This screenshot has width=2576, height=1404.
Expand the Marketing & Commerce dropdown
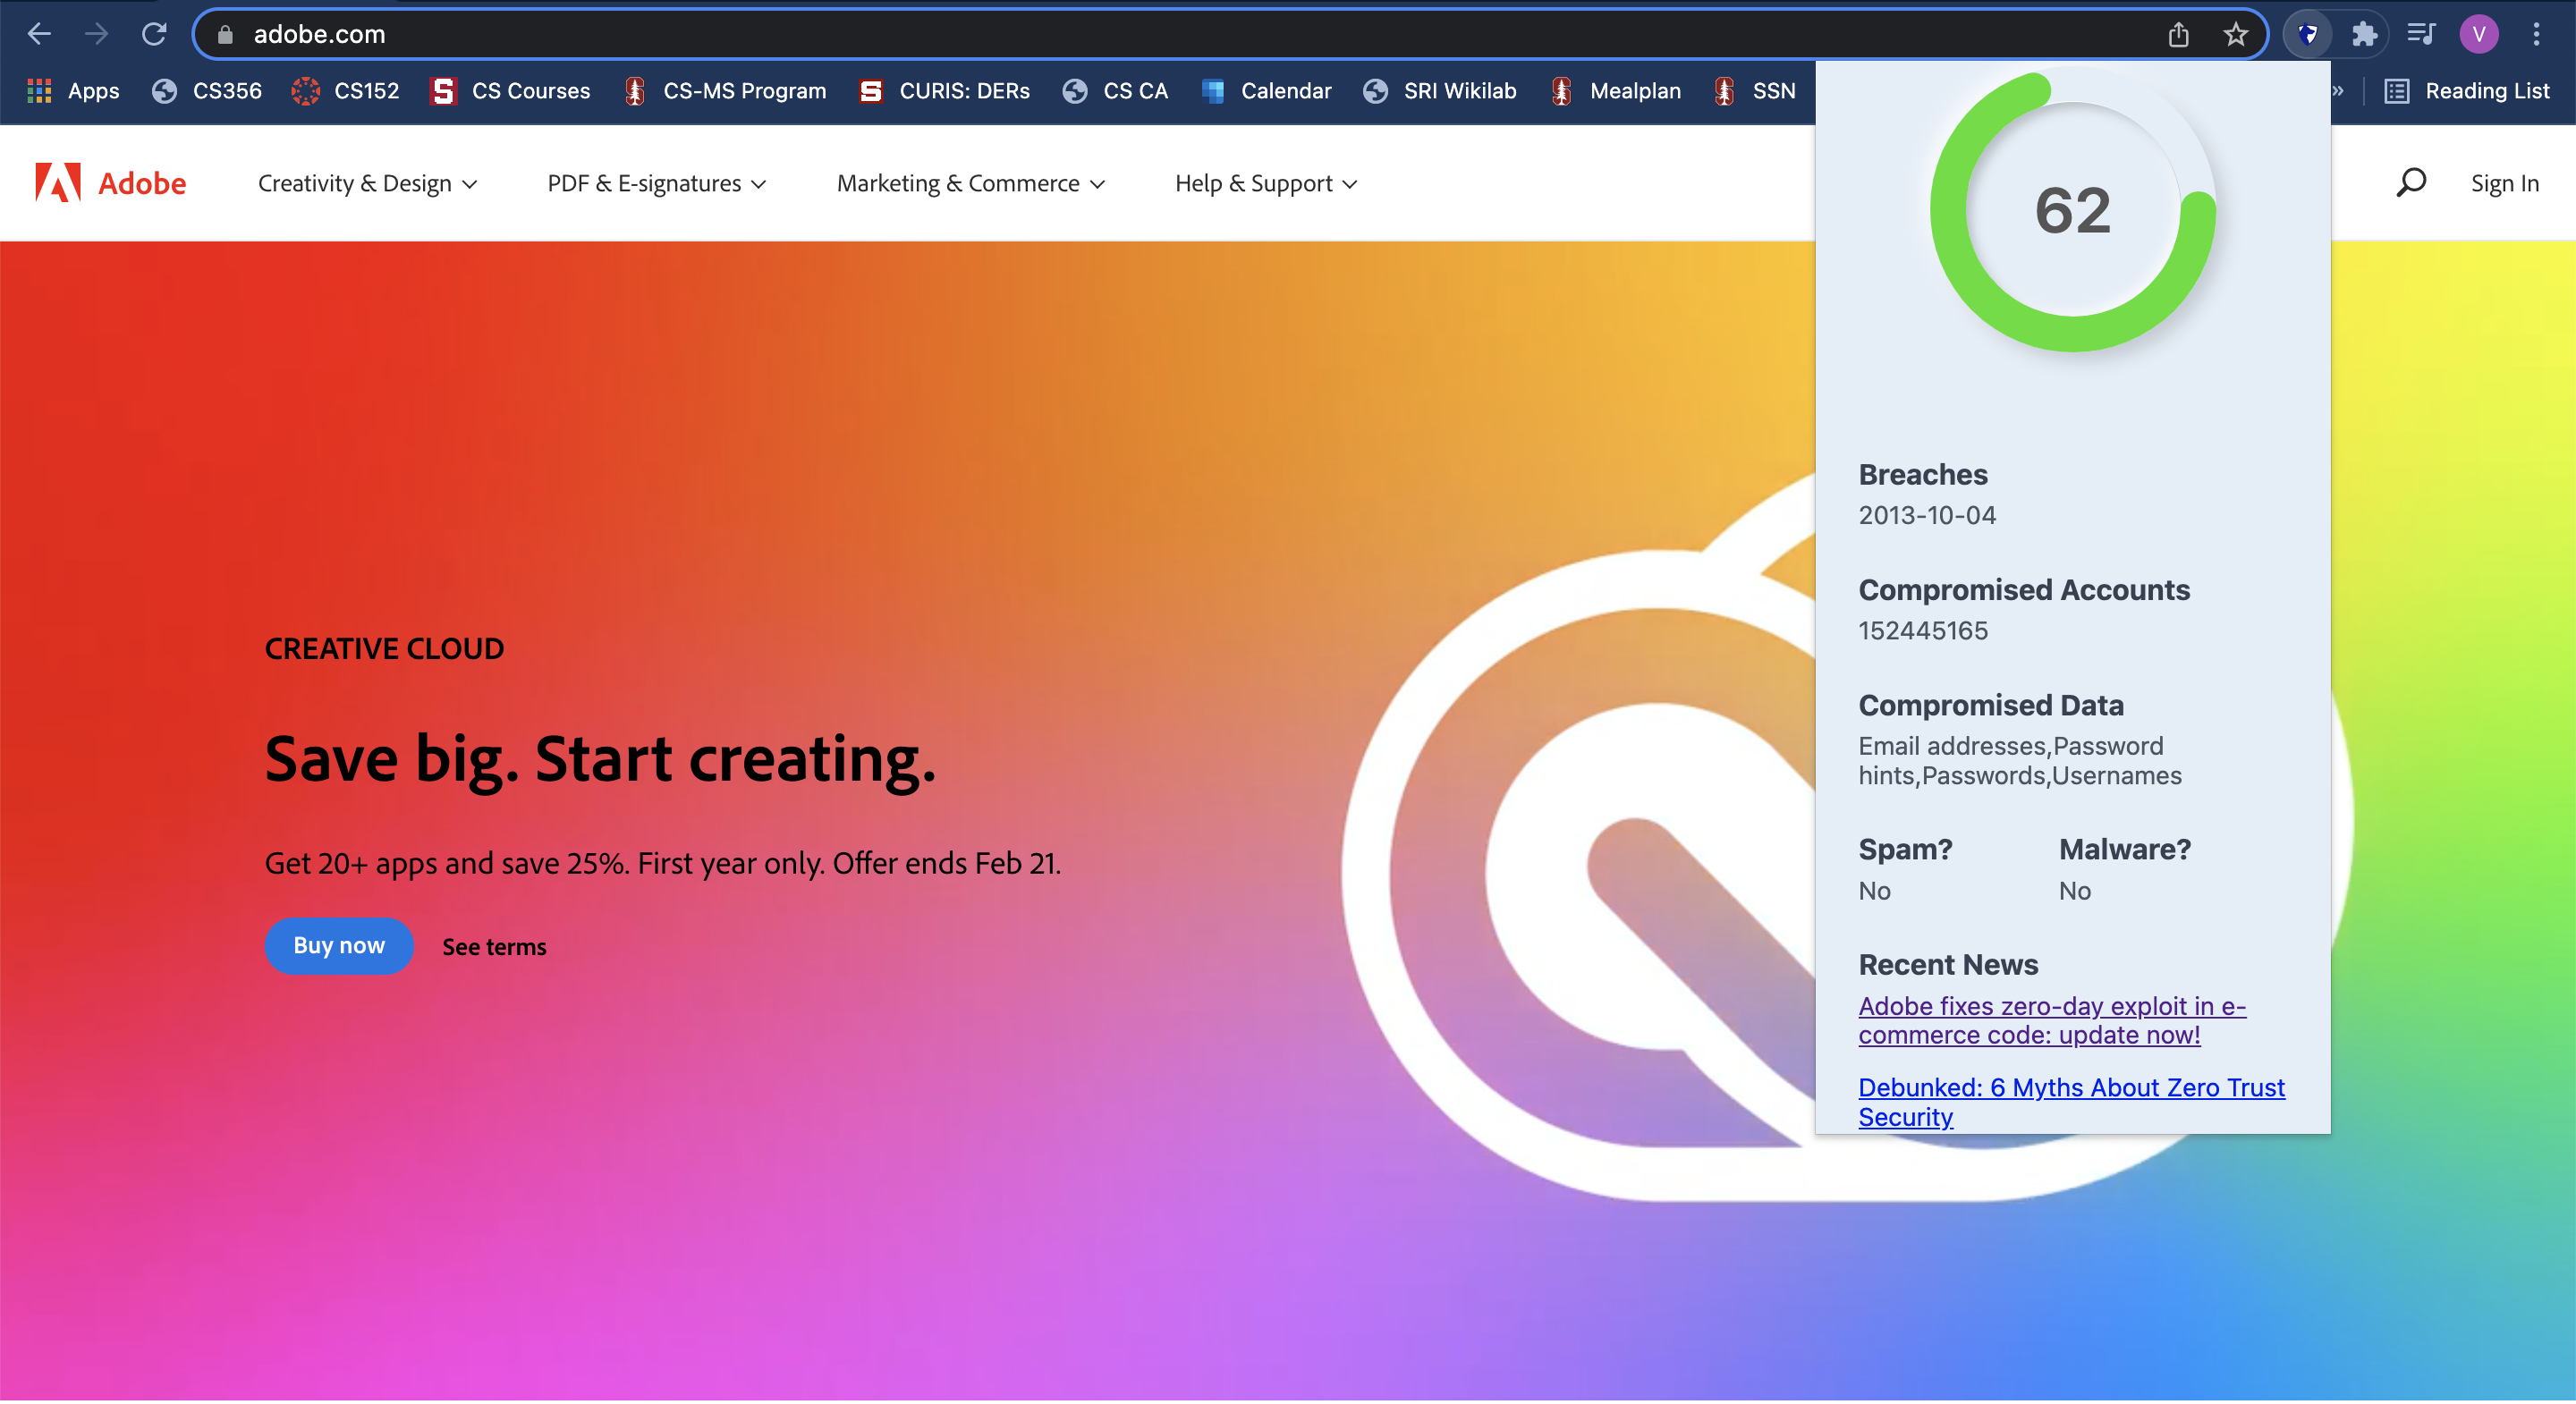tap(970, 184)
